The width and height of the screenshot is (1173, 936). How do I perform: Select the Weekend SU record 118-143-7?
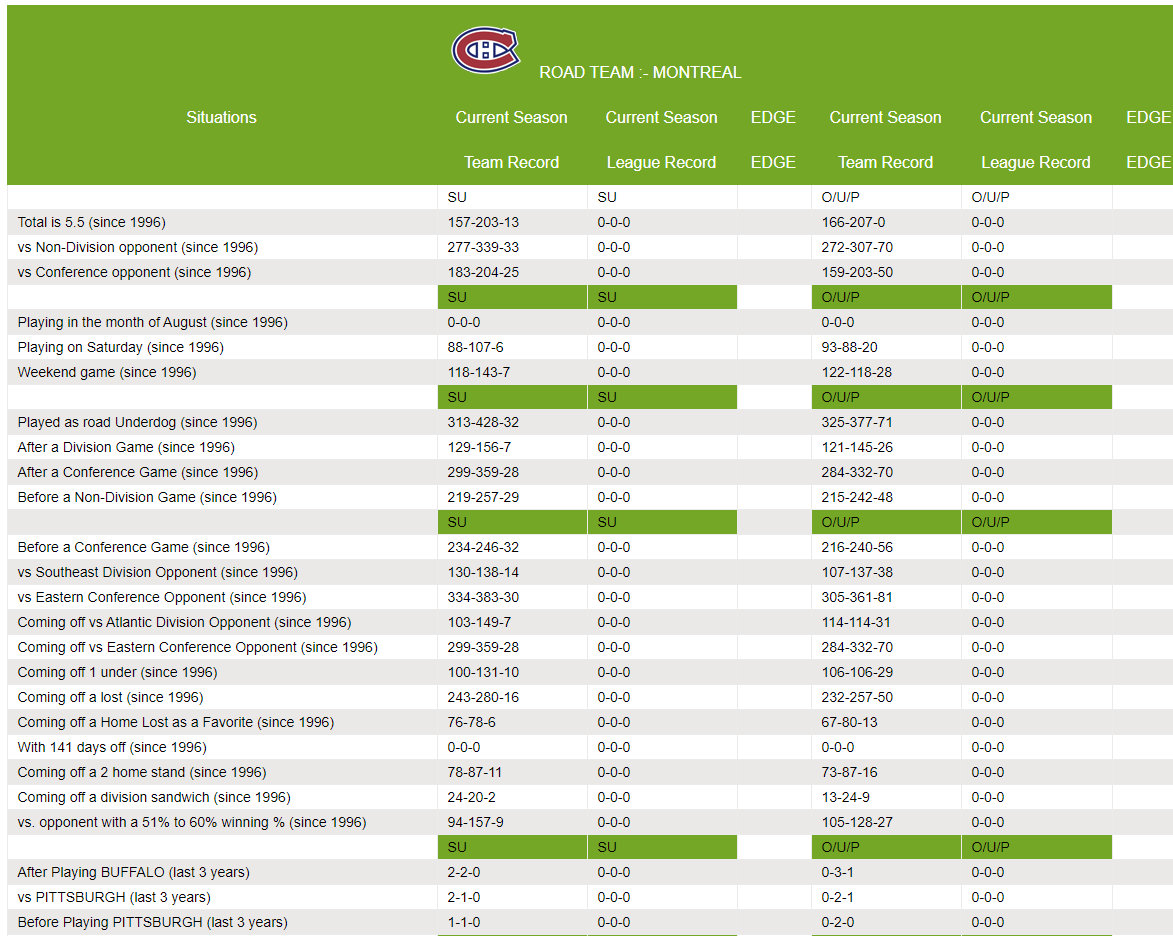point(479,372)
